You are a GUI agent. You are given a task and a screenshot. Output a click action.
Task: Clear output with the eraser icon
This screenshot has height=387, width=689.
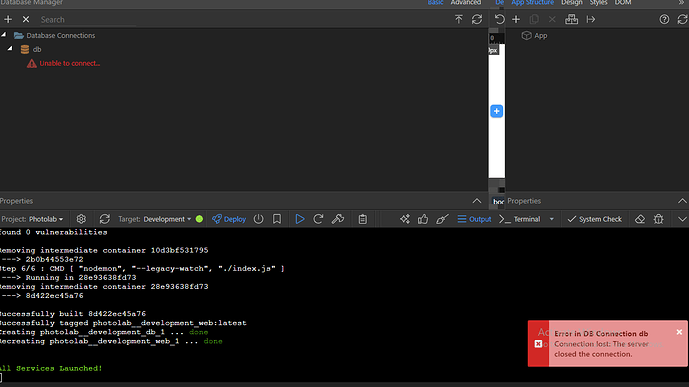click(x=640, y=219)
